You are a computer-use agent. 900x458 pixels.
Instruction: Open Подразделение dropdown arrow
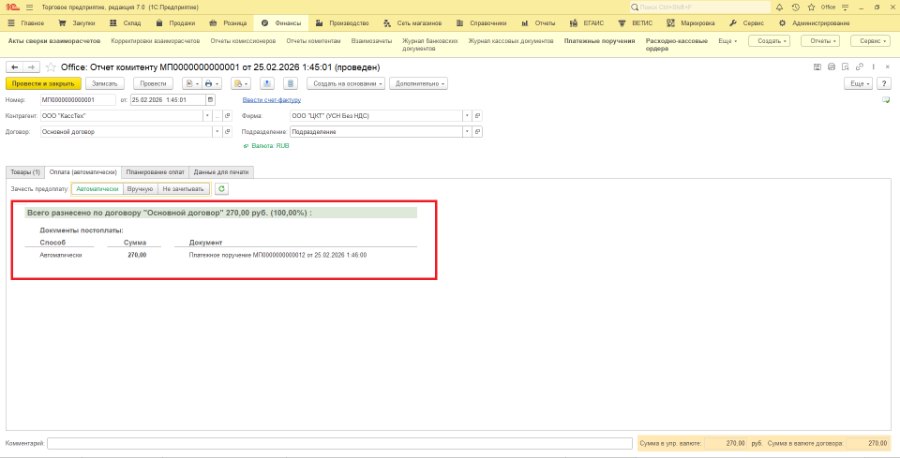(x=467, y=131)
